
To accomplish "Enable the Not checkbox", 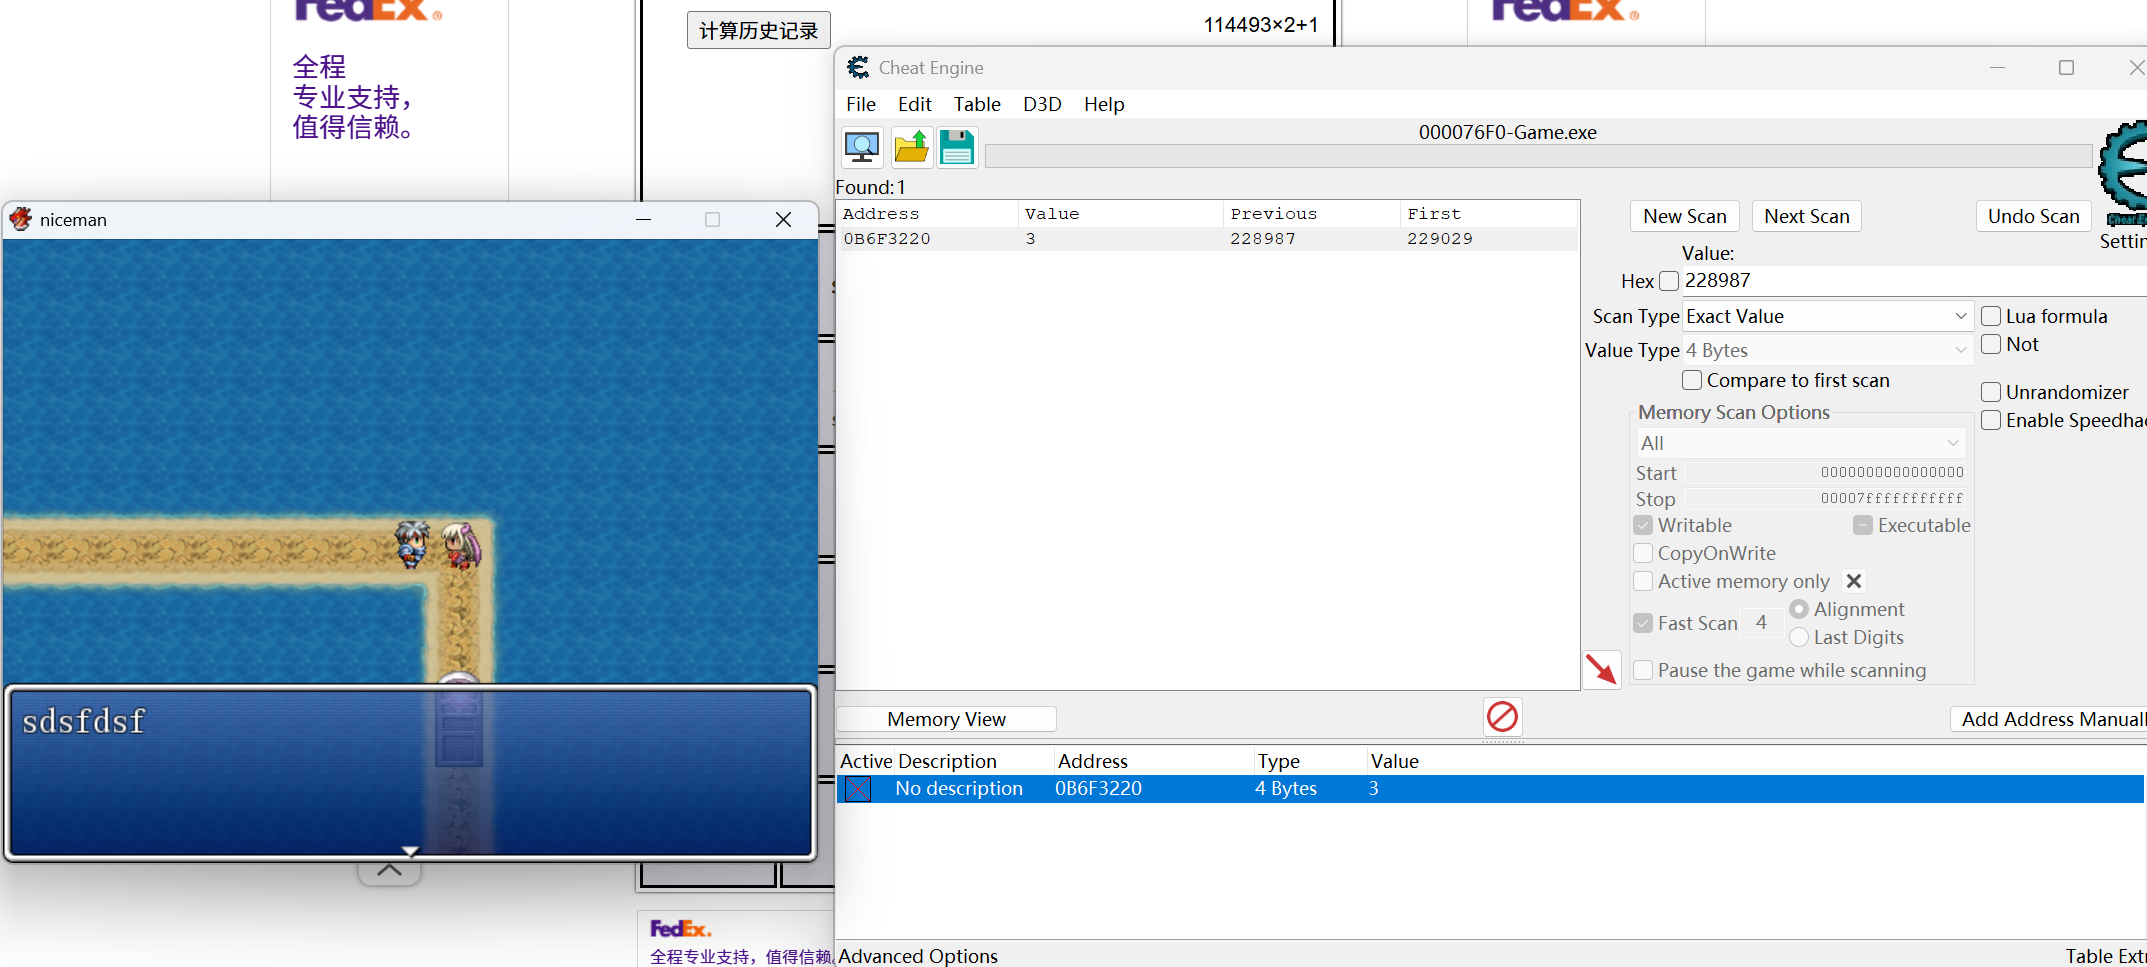I will pos(1991,344).
